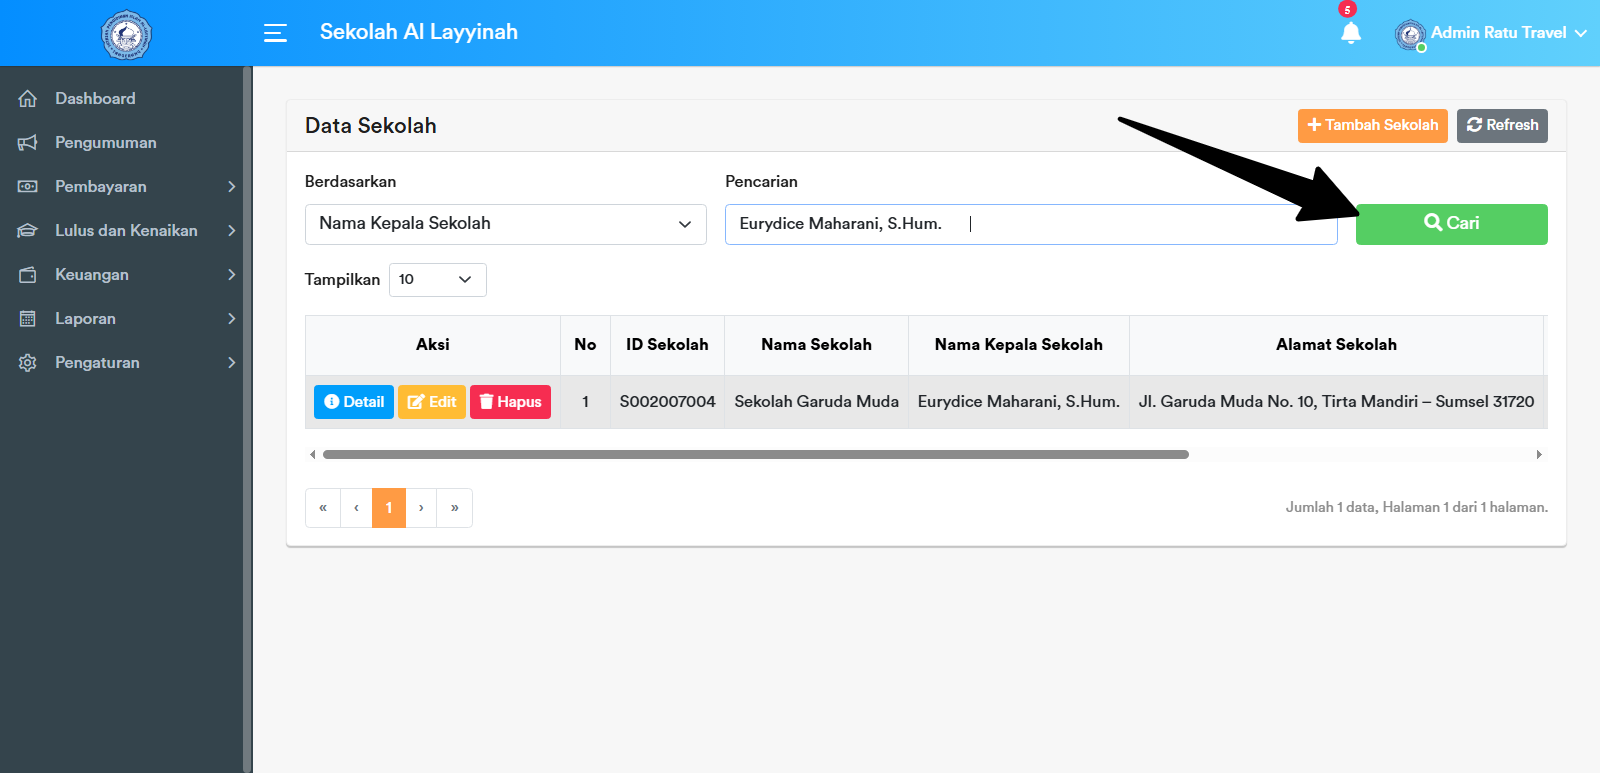Screen dimensions: 1600x773
Task: Click the Keuangan wallet icon
Action: tap(28, 275)
